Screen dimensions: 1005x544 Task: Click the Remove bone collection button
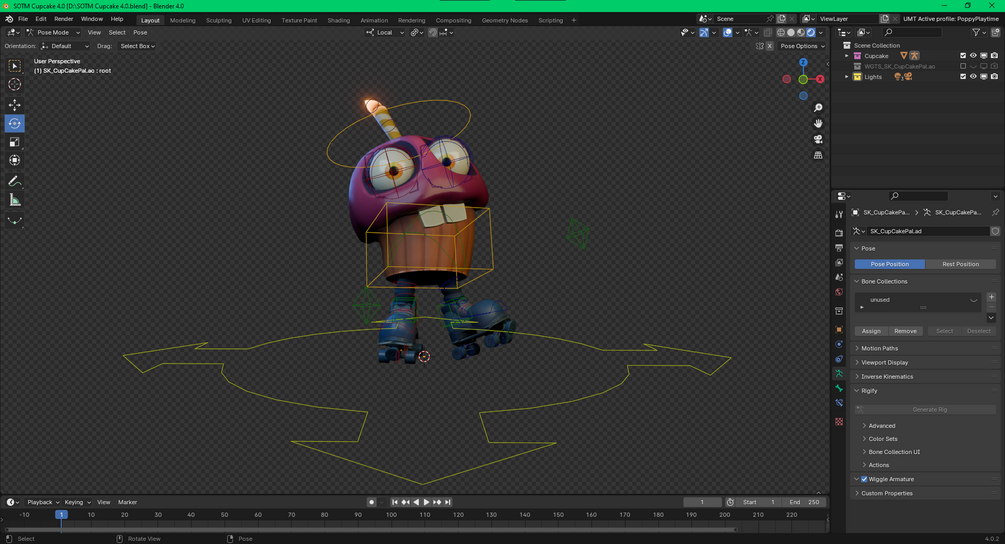pyautogui.click(x=905, y=331)
